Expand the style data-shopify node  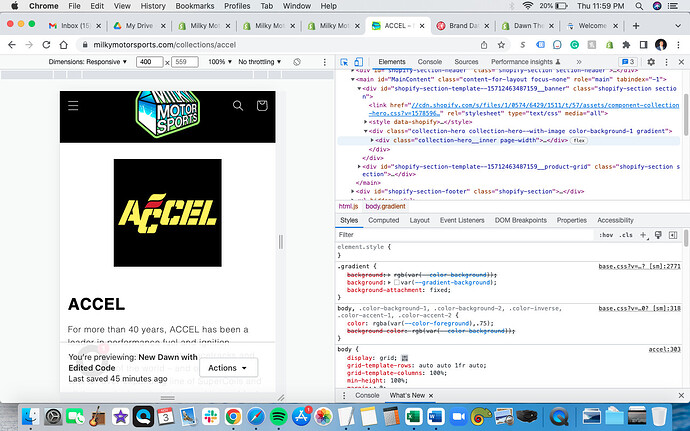point(366,122)
